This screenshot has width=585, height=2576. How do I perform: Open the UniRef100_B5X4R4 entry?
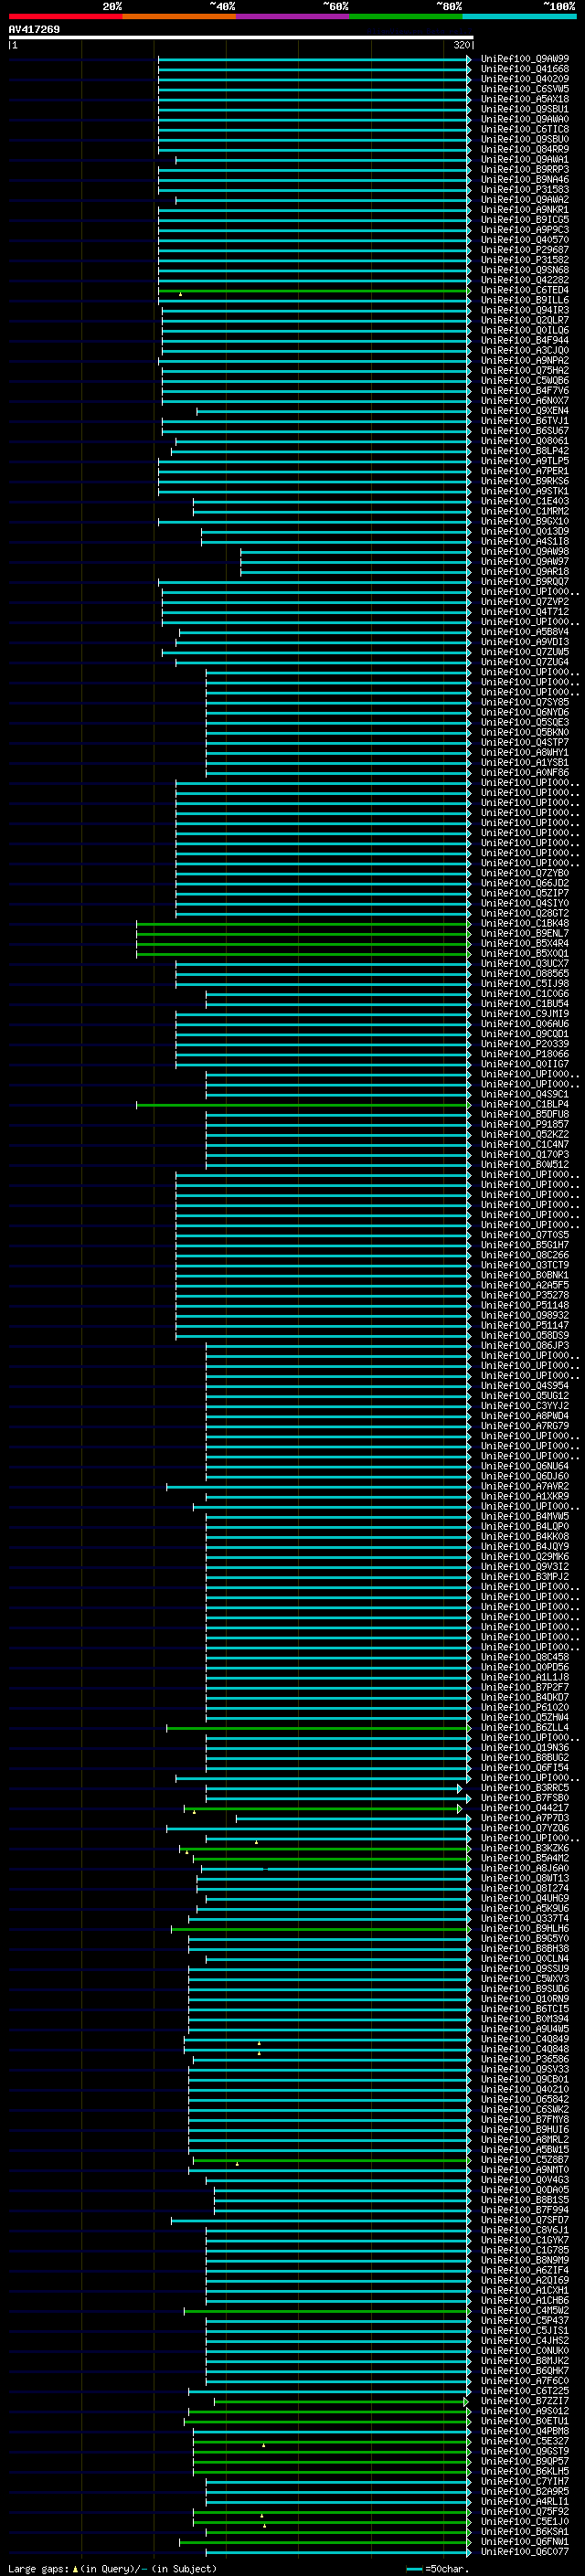coord(525,944)
